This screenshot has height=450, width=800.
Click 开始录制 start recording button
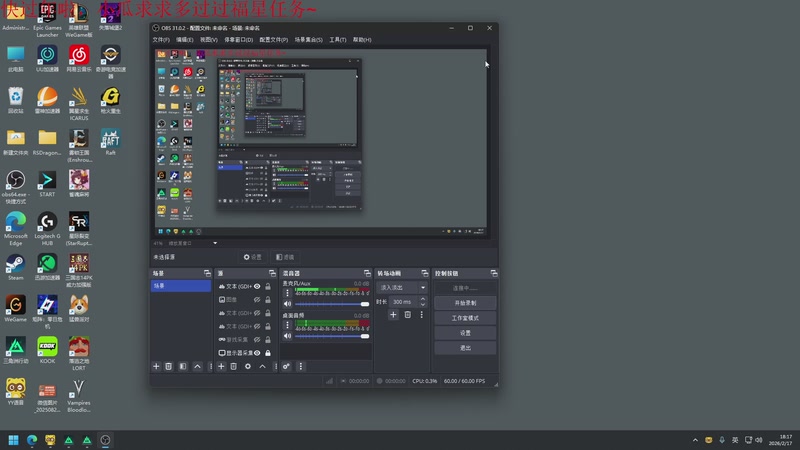tap(465, 303)
